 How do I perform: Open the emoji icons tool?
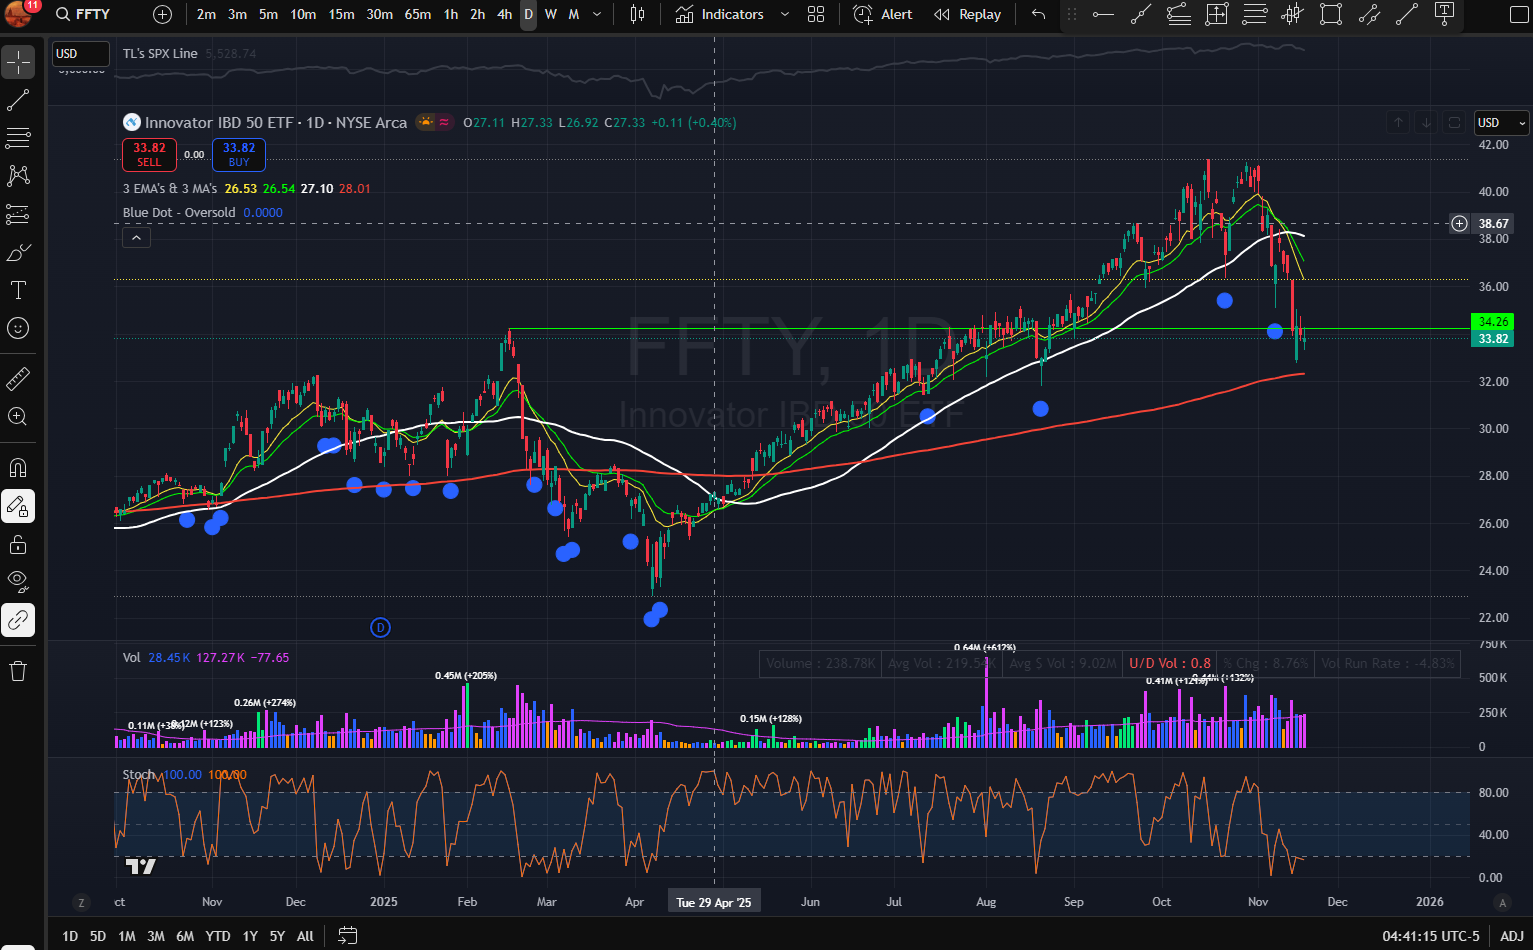point(18,328)
